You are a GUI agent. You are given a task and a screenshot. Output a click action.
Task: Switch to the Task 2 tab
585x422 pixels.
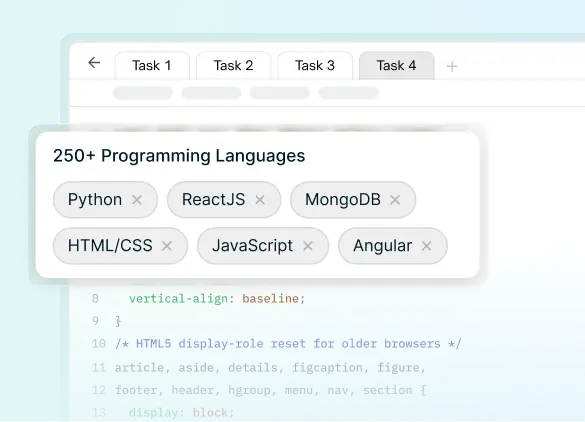point(234,66)
